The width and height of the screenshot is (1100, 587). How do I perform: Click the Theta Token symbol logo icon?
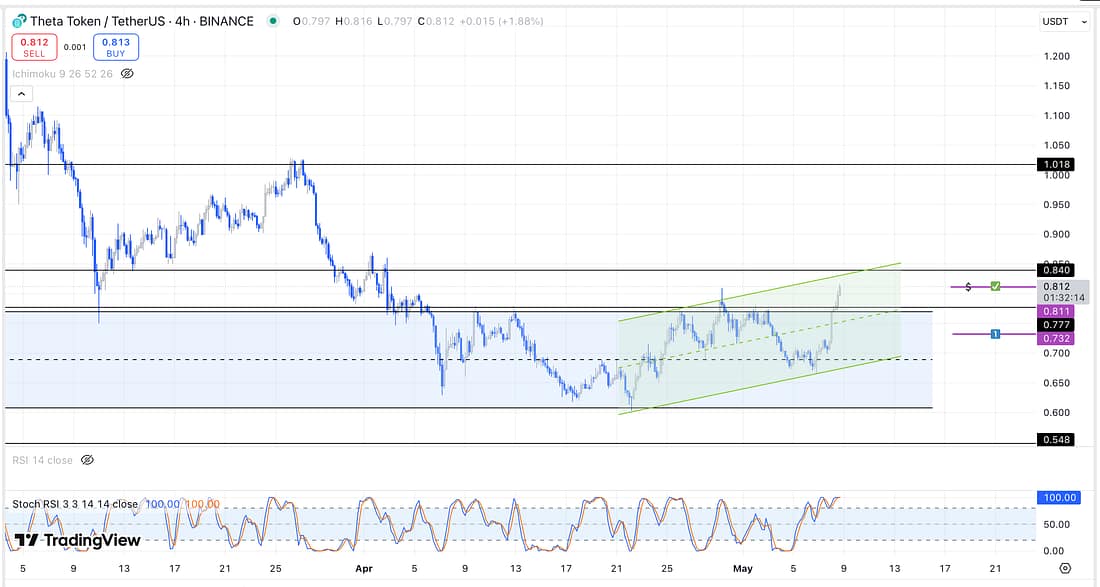coord(19,21)
